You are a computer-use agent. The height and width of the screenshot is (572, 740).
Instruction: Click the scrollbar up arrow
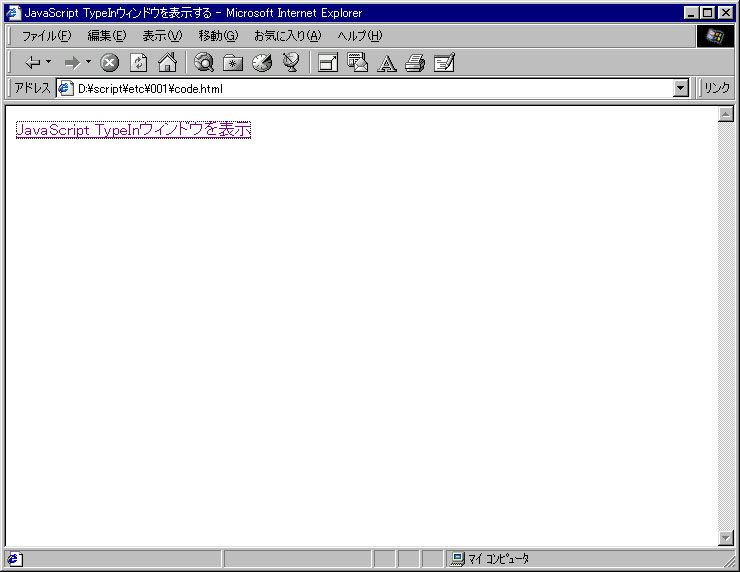(725, 114)
